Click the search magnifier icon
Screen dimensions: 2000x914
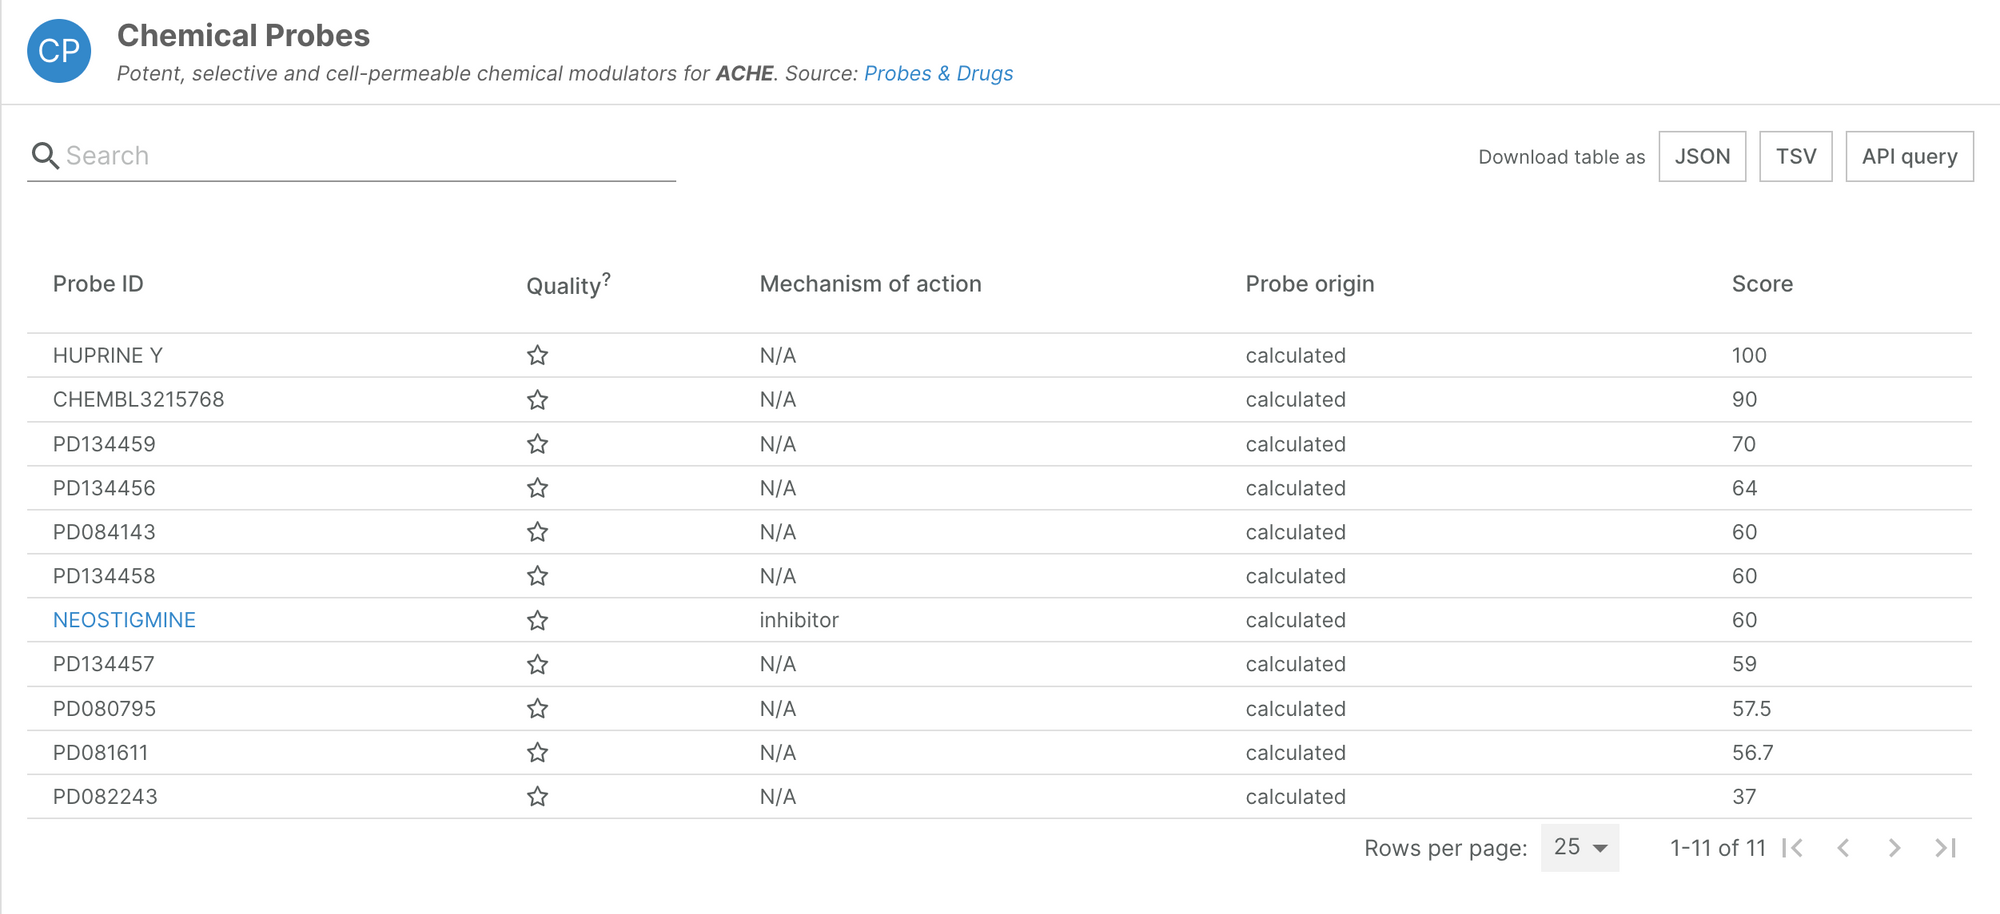point(45,156)
